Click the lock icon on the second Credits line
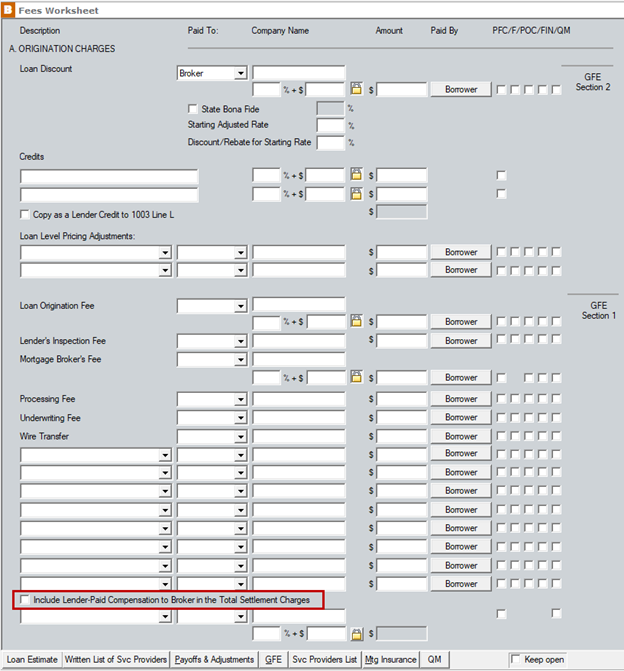Image resolution: width=624 pixels, height=671 pixels. tap(355, 194)
